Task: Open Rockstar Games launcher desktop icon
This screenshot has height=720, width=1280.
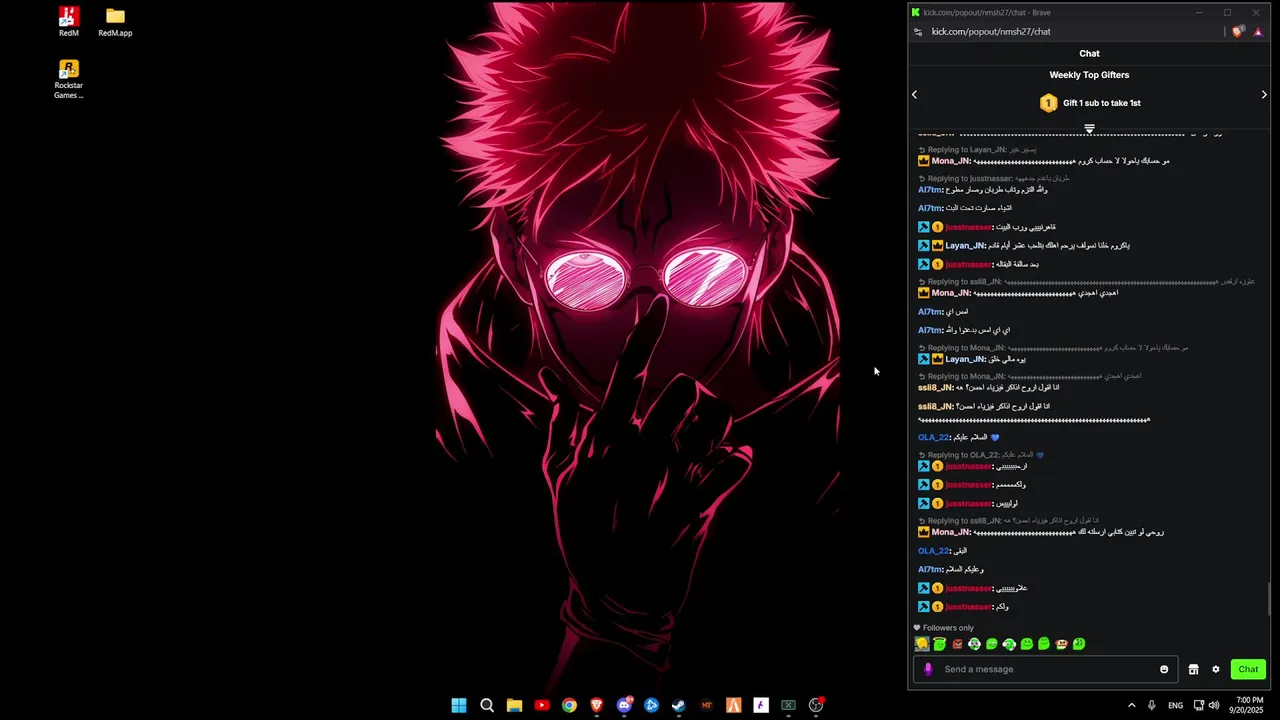Action: click(x=68, y=79)
